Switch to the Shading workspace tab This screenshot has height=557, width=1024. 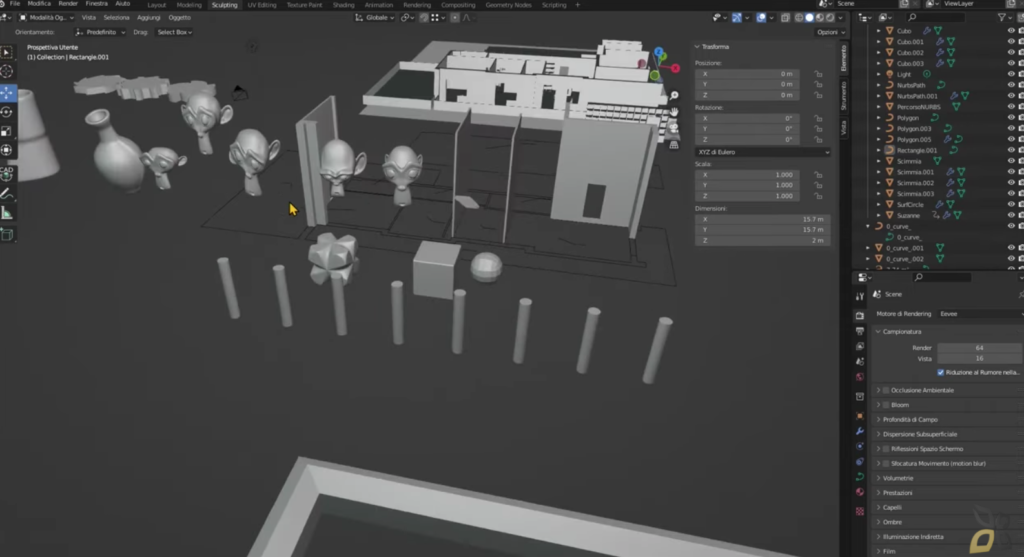click(344, 5)
